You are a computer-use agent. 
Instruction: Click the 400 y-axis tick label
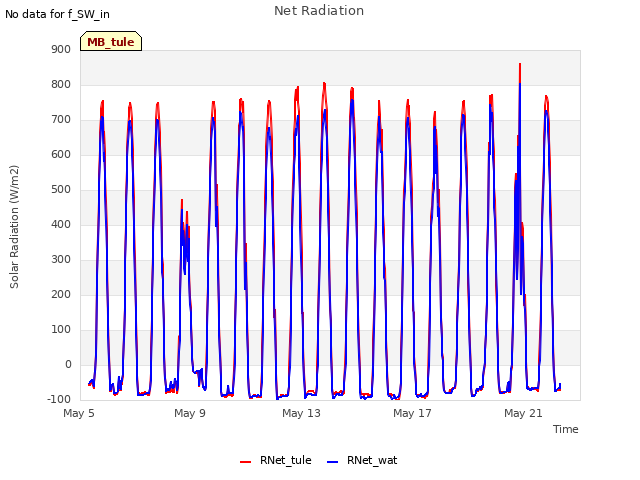click(x=61, y=224)
